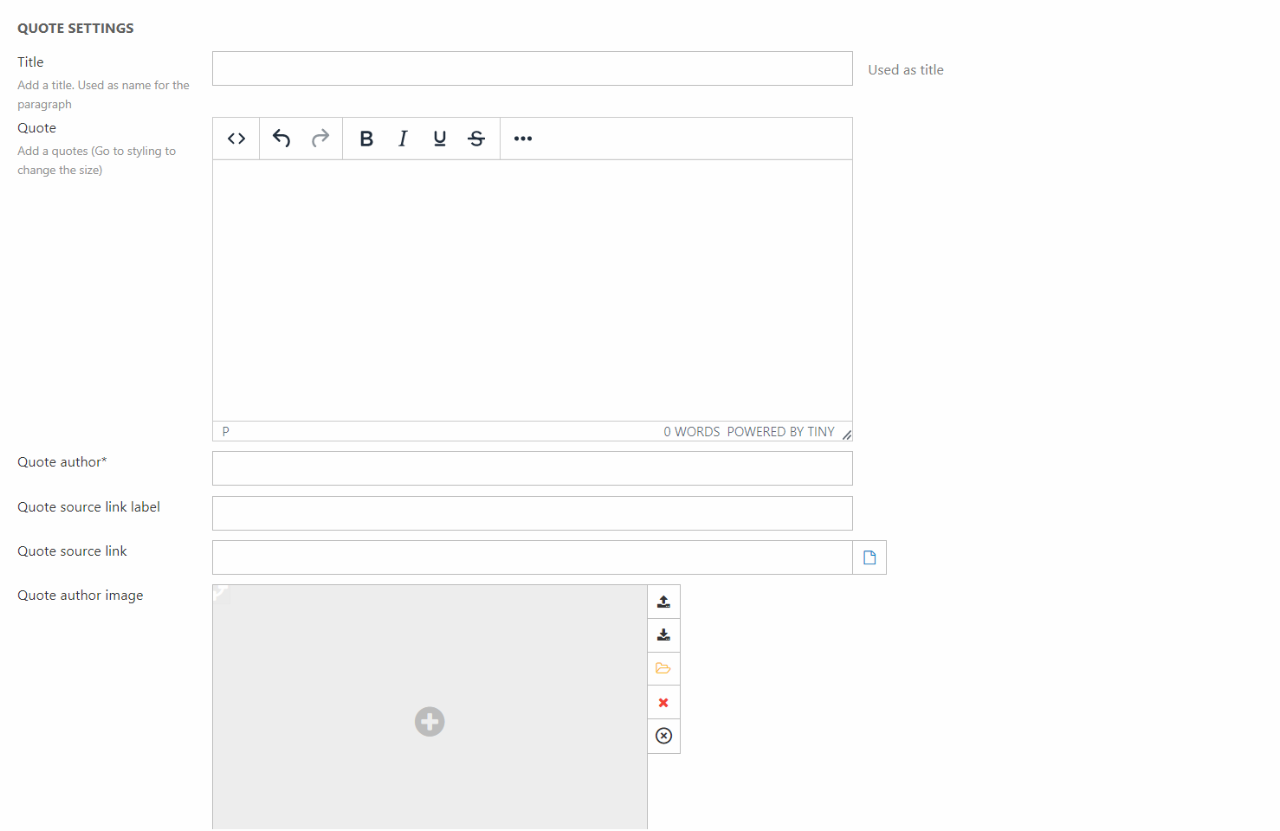Image resolution: width=1280 pixels, height=831 pixels.
Task: Toggle italic formatting in quote editor
Action: pos(403,139)
